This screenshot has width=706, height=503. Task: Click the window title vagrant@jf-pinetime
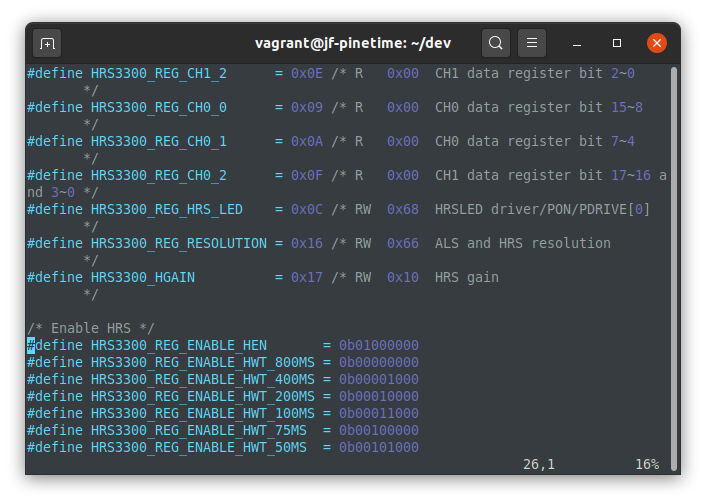point(353,43)
